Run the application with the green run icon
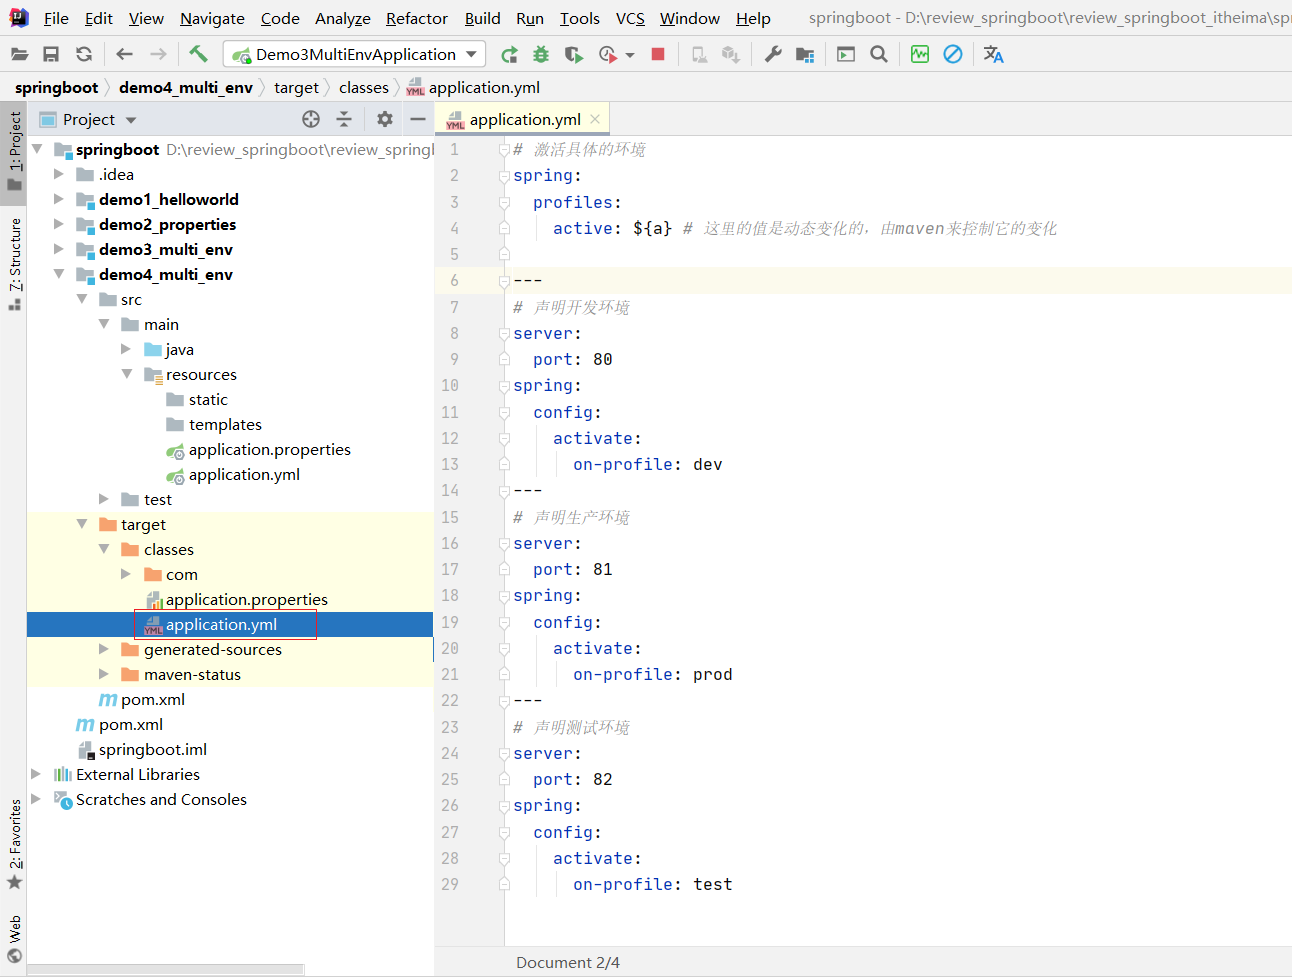The image size is (1292, 977). point(509,54)
